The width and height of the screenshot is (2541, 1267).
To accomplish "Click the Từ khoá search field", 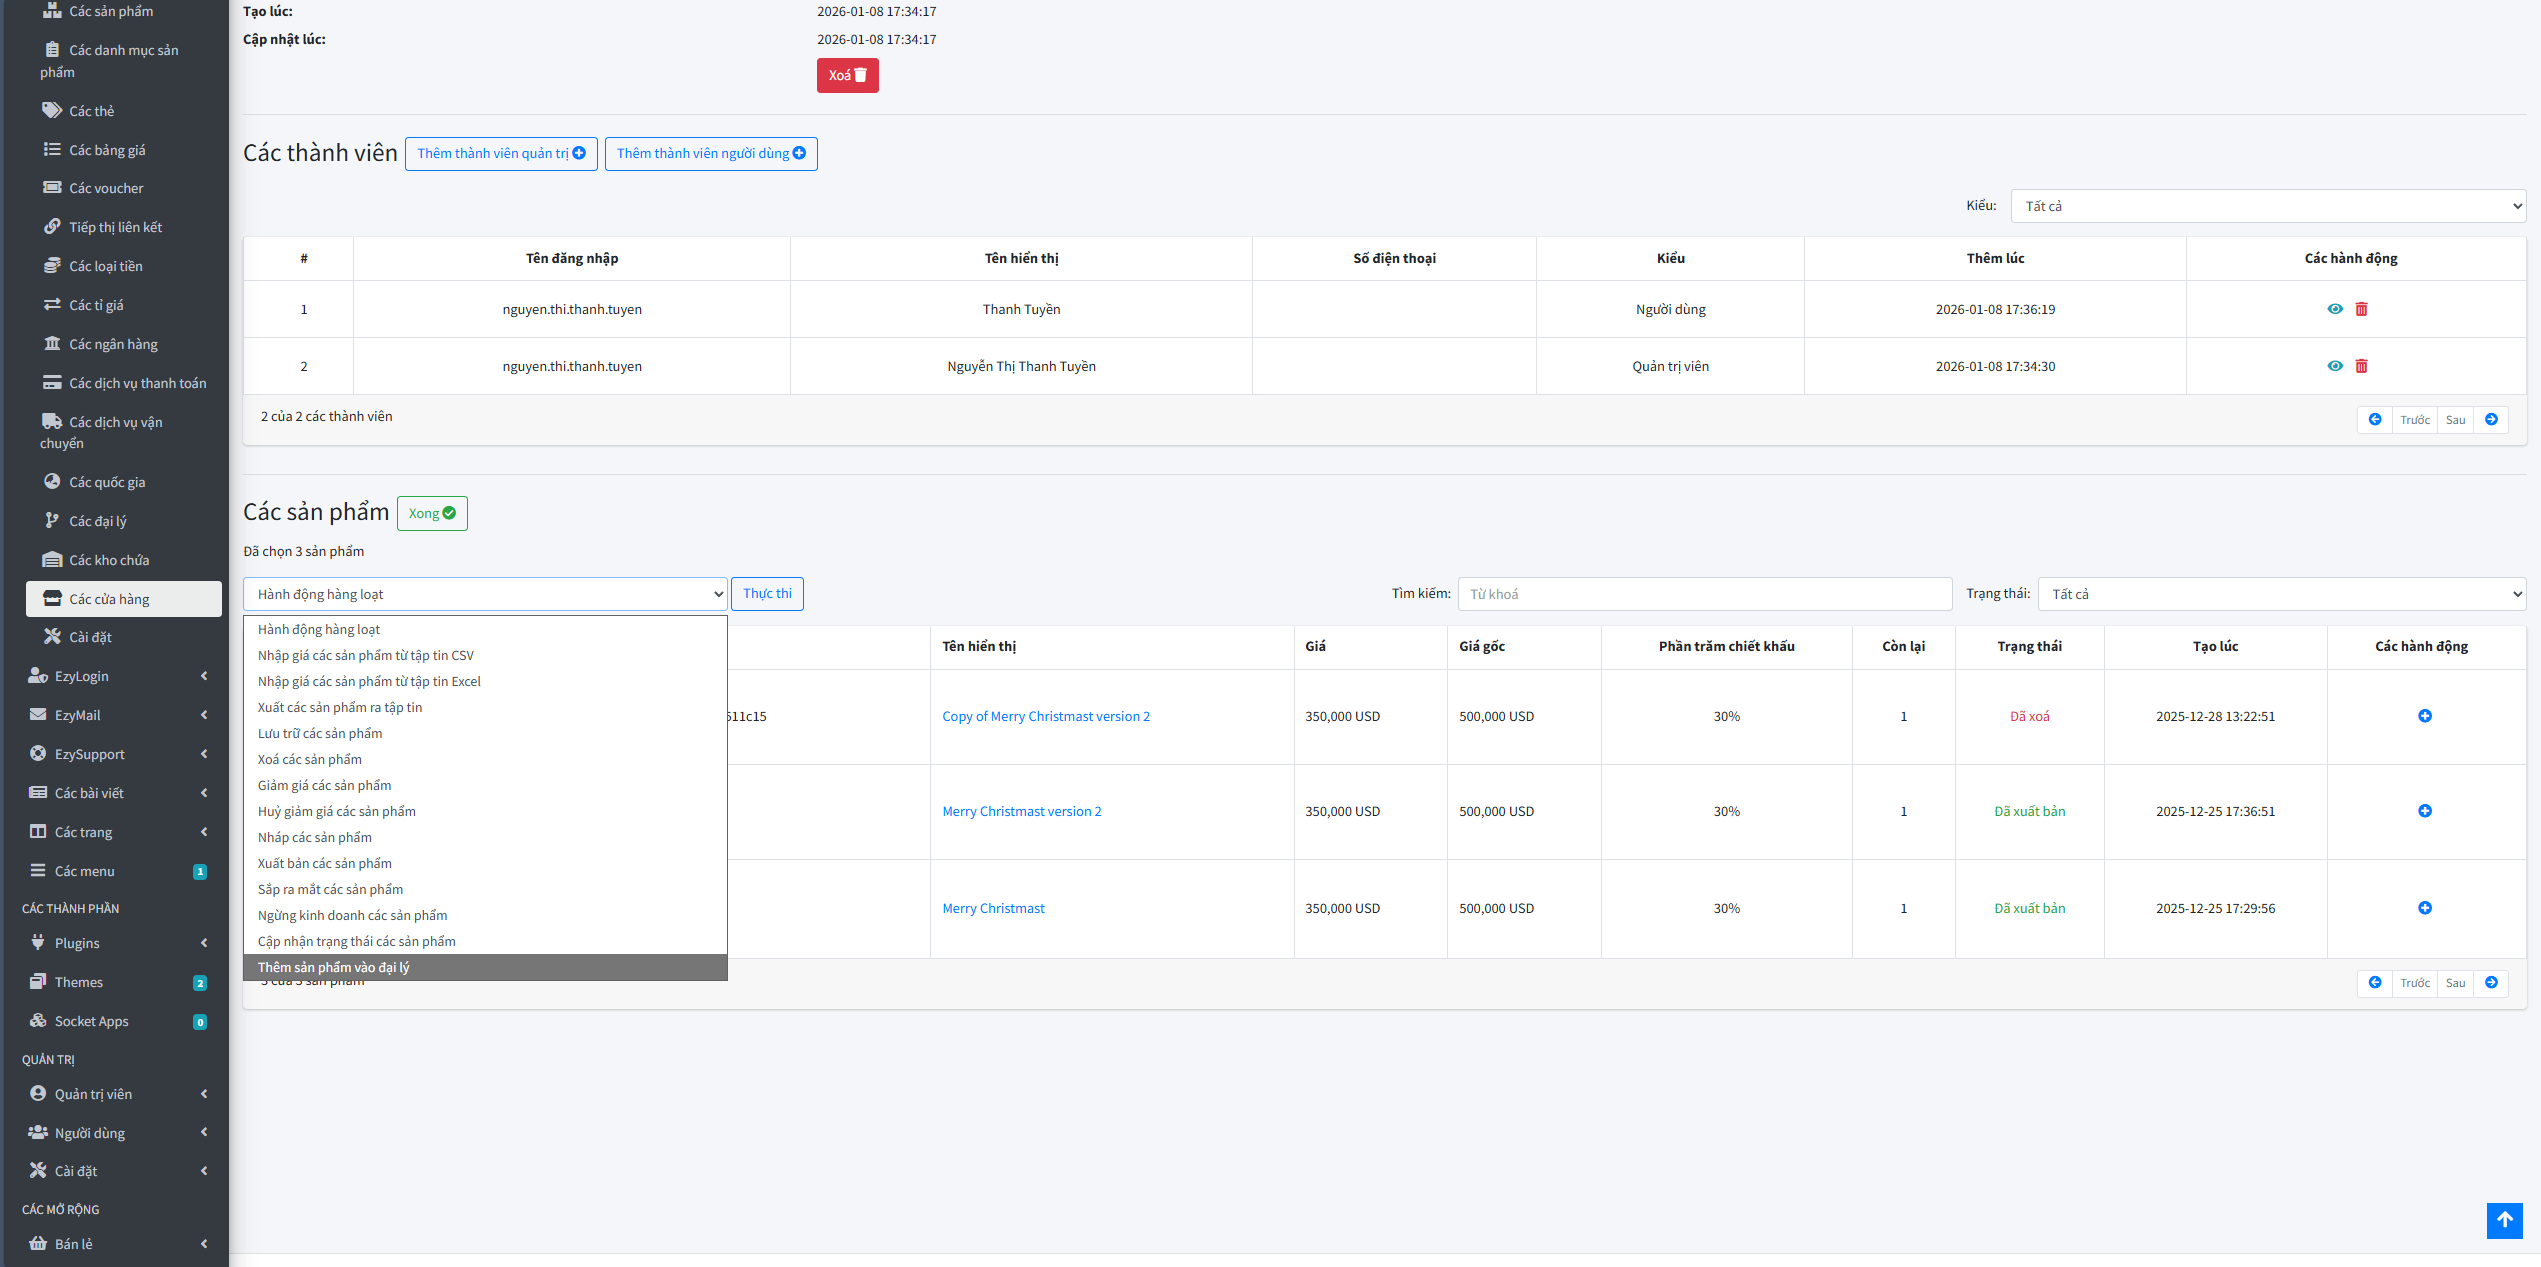I will [x=1704, y=594].
